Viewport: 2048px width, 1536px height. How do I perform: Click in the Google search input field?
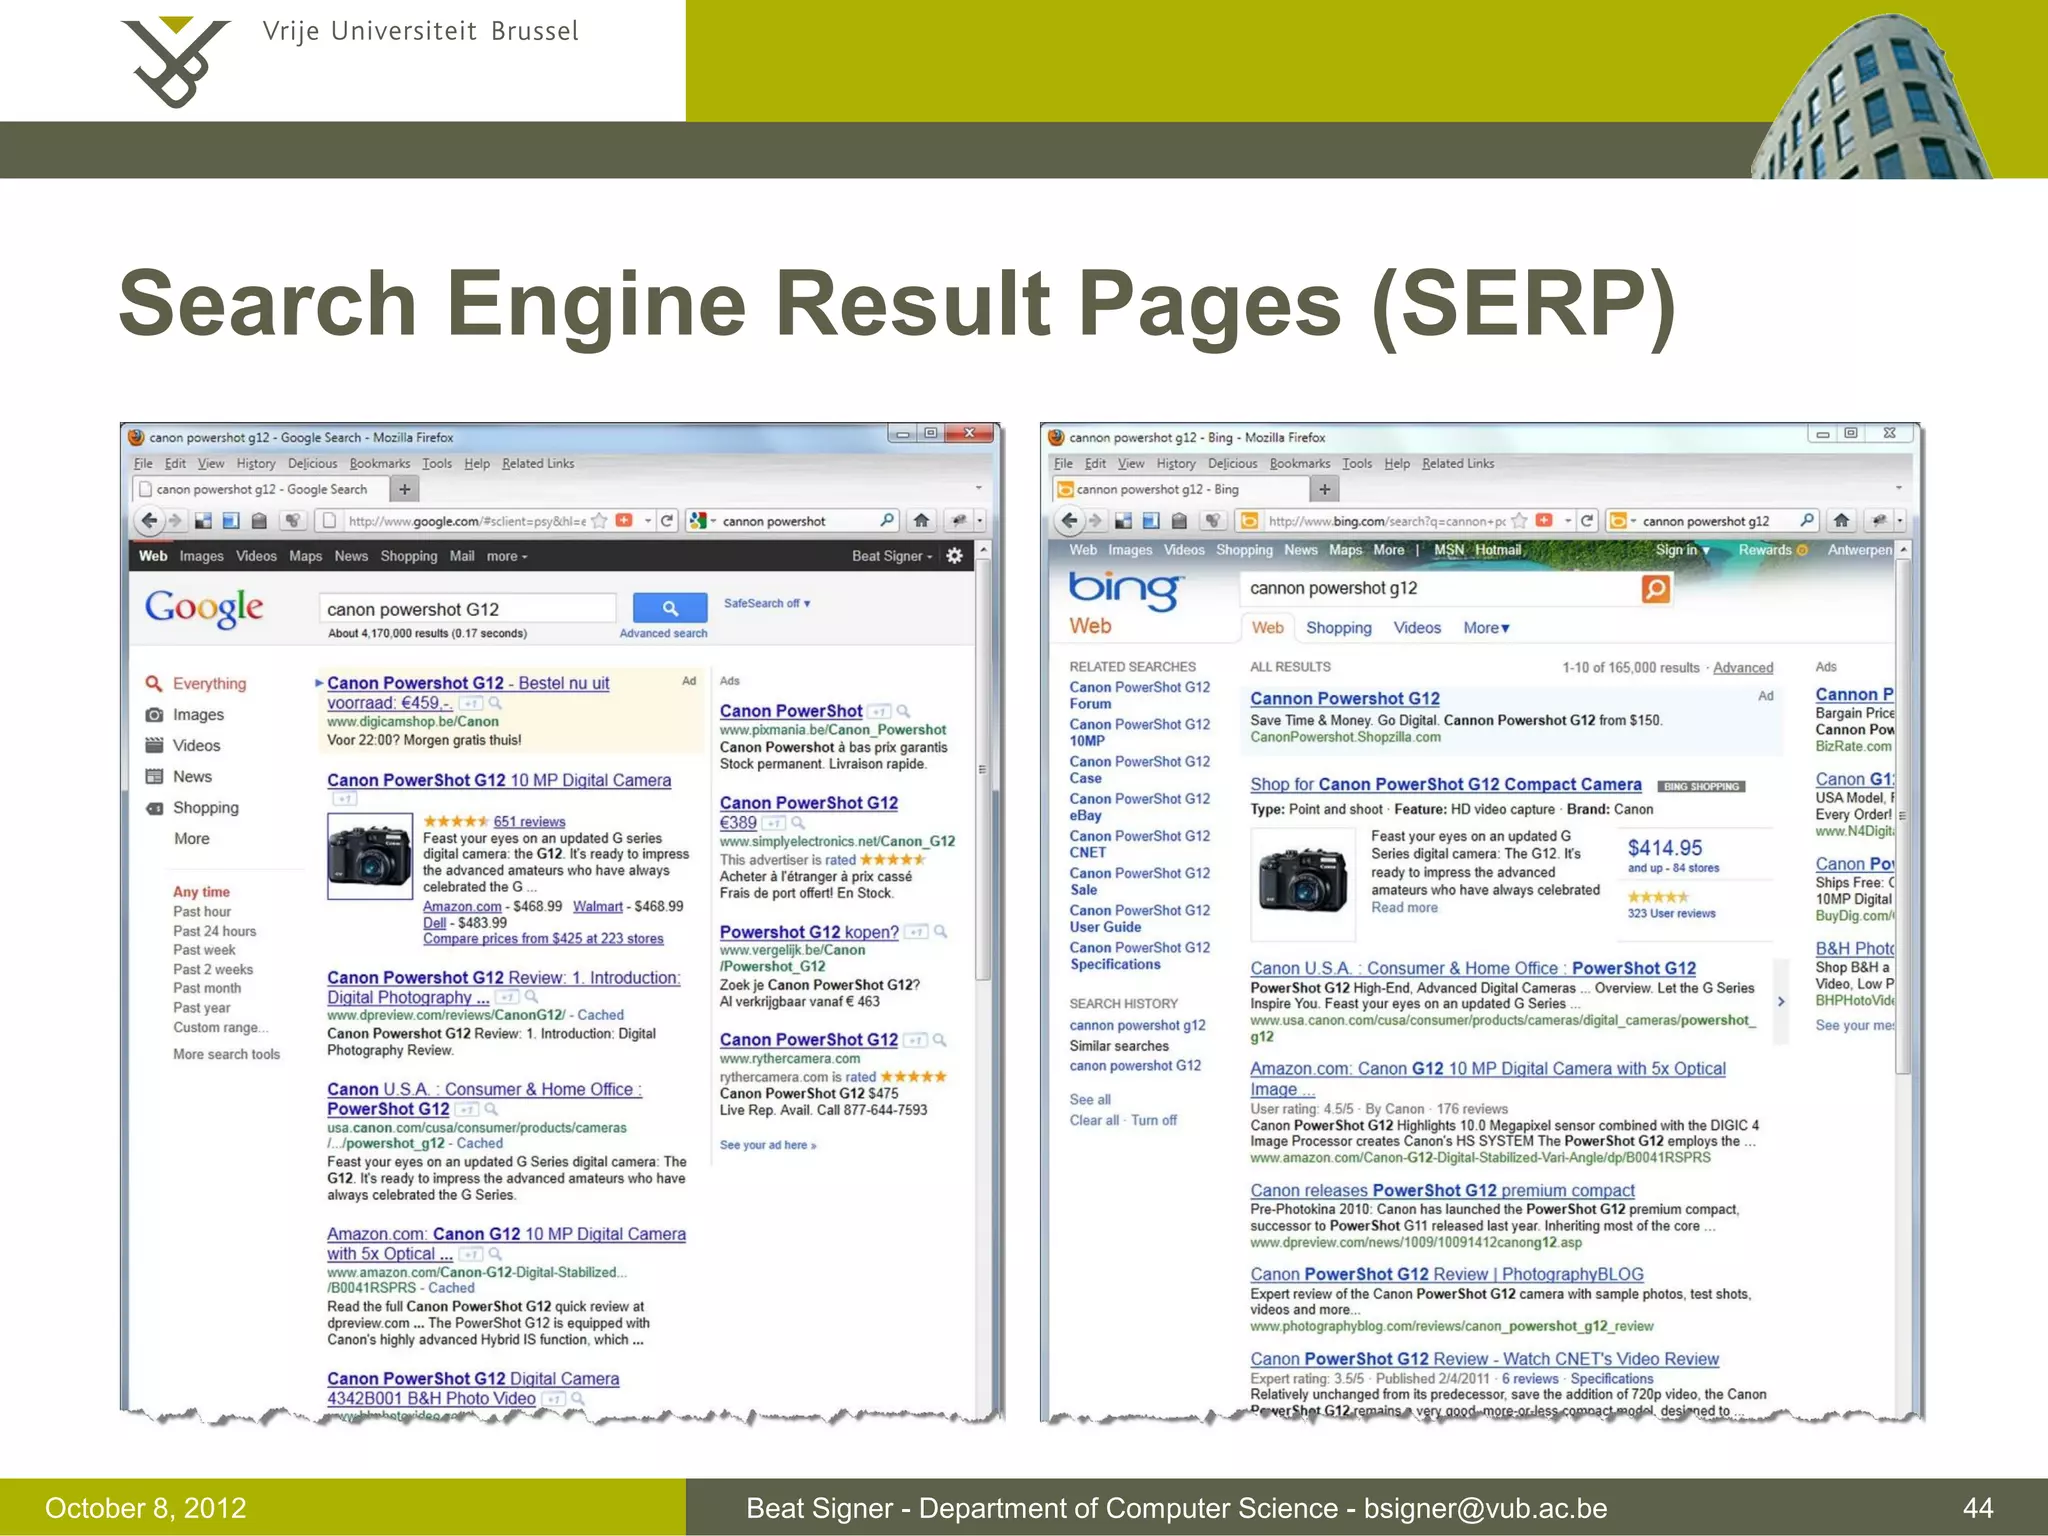coord(467,609)
